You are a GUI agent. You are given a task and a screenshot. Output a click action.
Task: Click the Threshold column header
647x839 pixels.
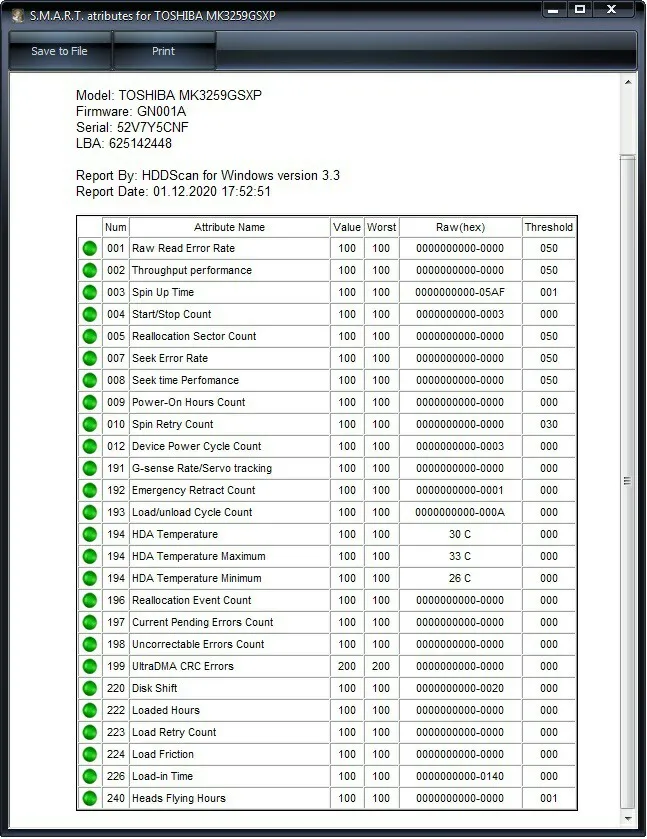(x=549, y=227)
